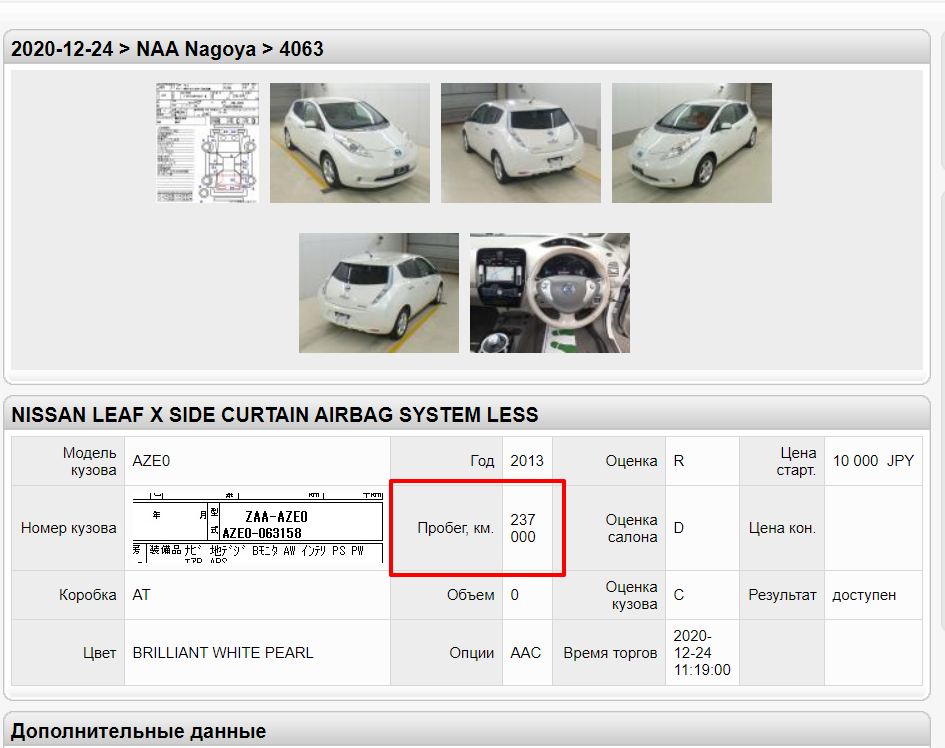Click the 'Объем' label

click(471, 595)
